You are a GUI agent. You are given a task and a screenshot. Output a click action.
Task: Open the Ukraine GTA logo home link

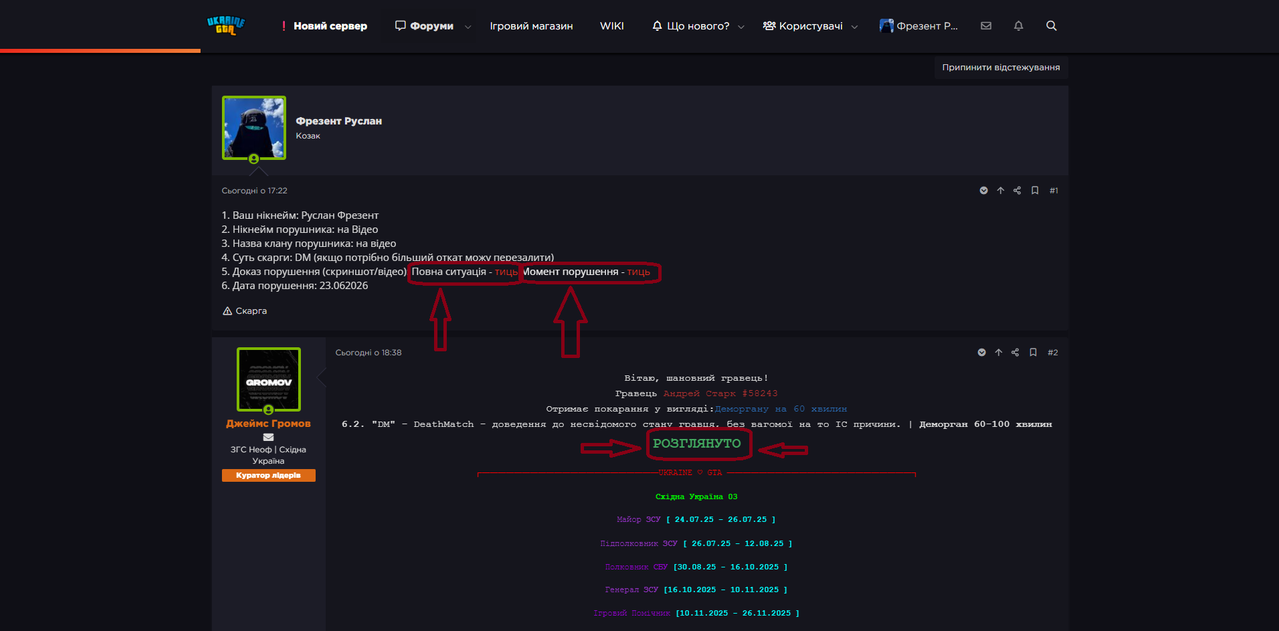[x=226, y=24]
